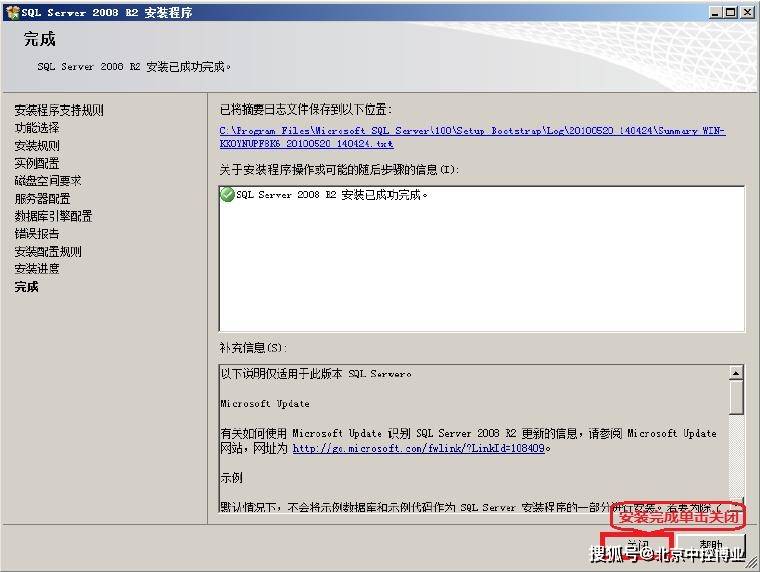The height and width of the screenshot is (572, 760).
Task: Click the green success checkmark icon
Action: coord(227,195)
